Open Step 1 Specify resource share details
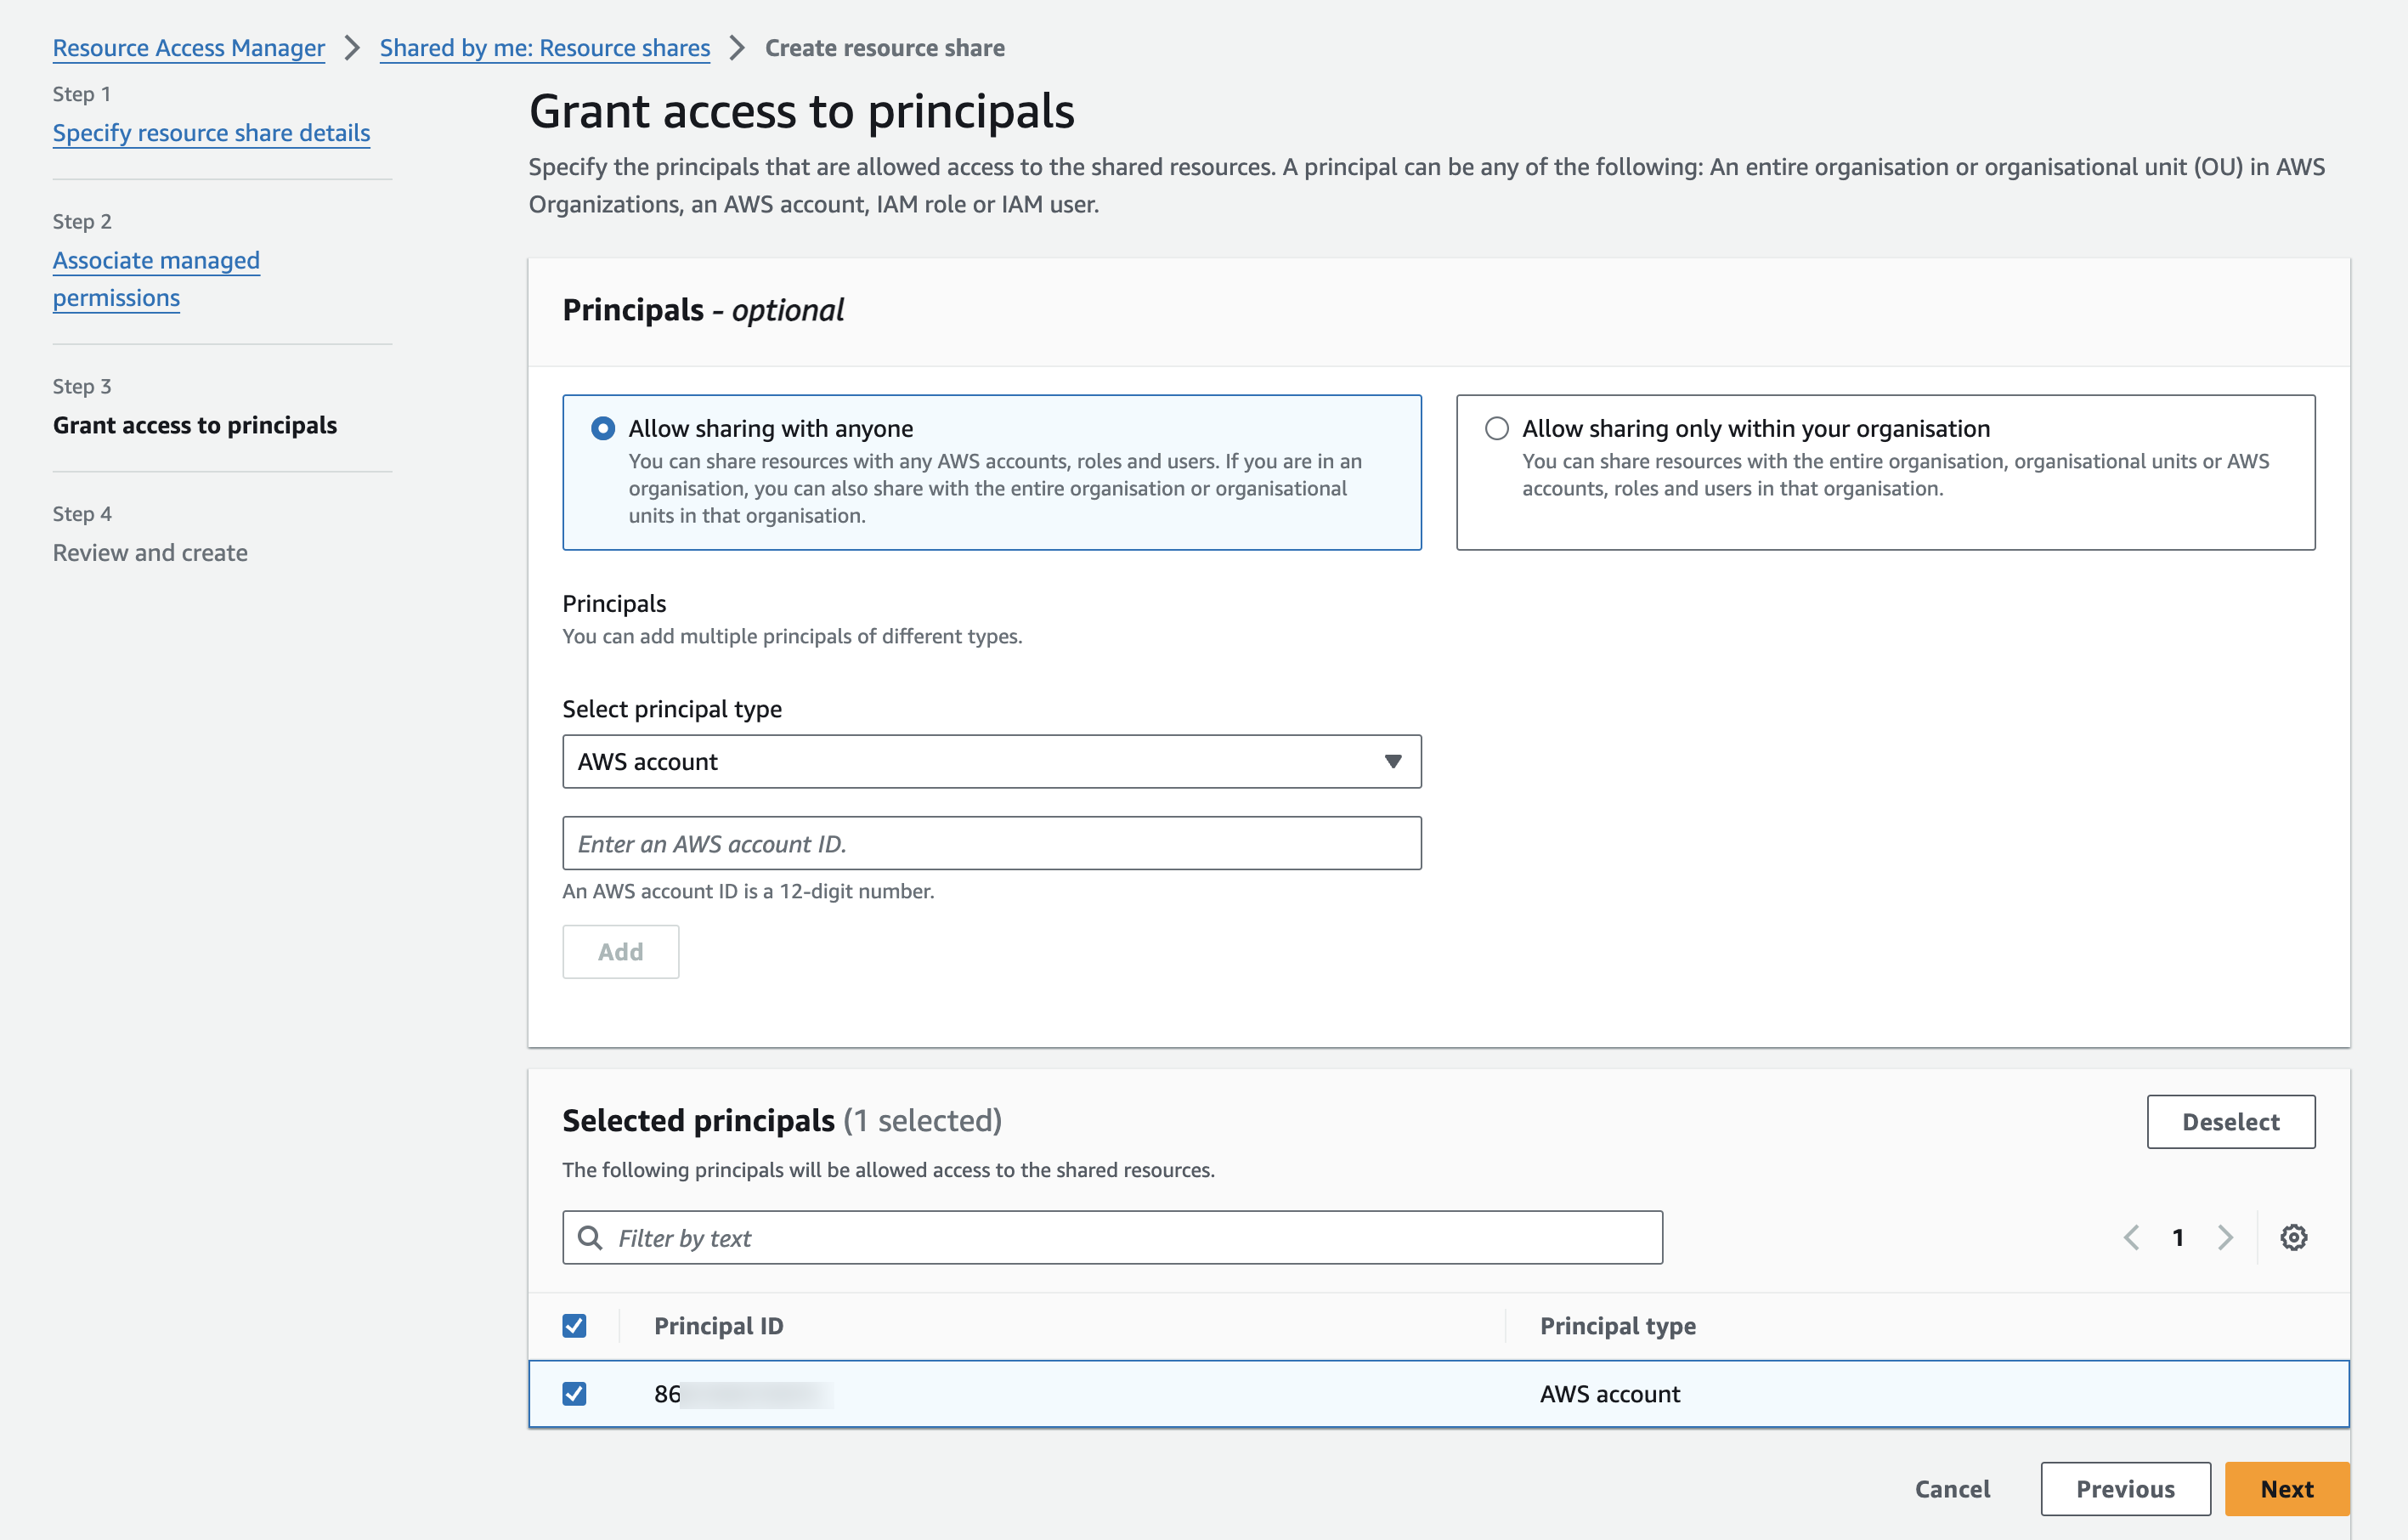This screenshot has width=2408, height=1540. point(211,133)
